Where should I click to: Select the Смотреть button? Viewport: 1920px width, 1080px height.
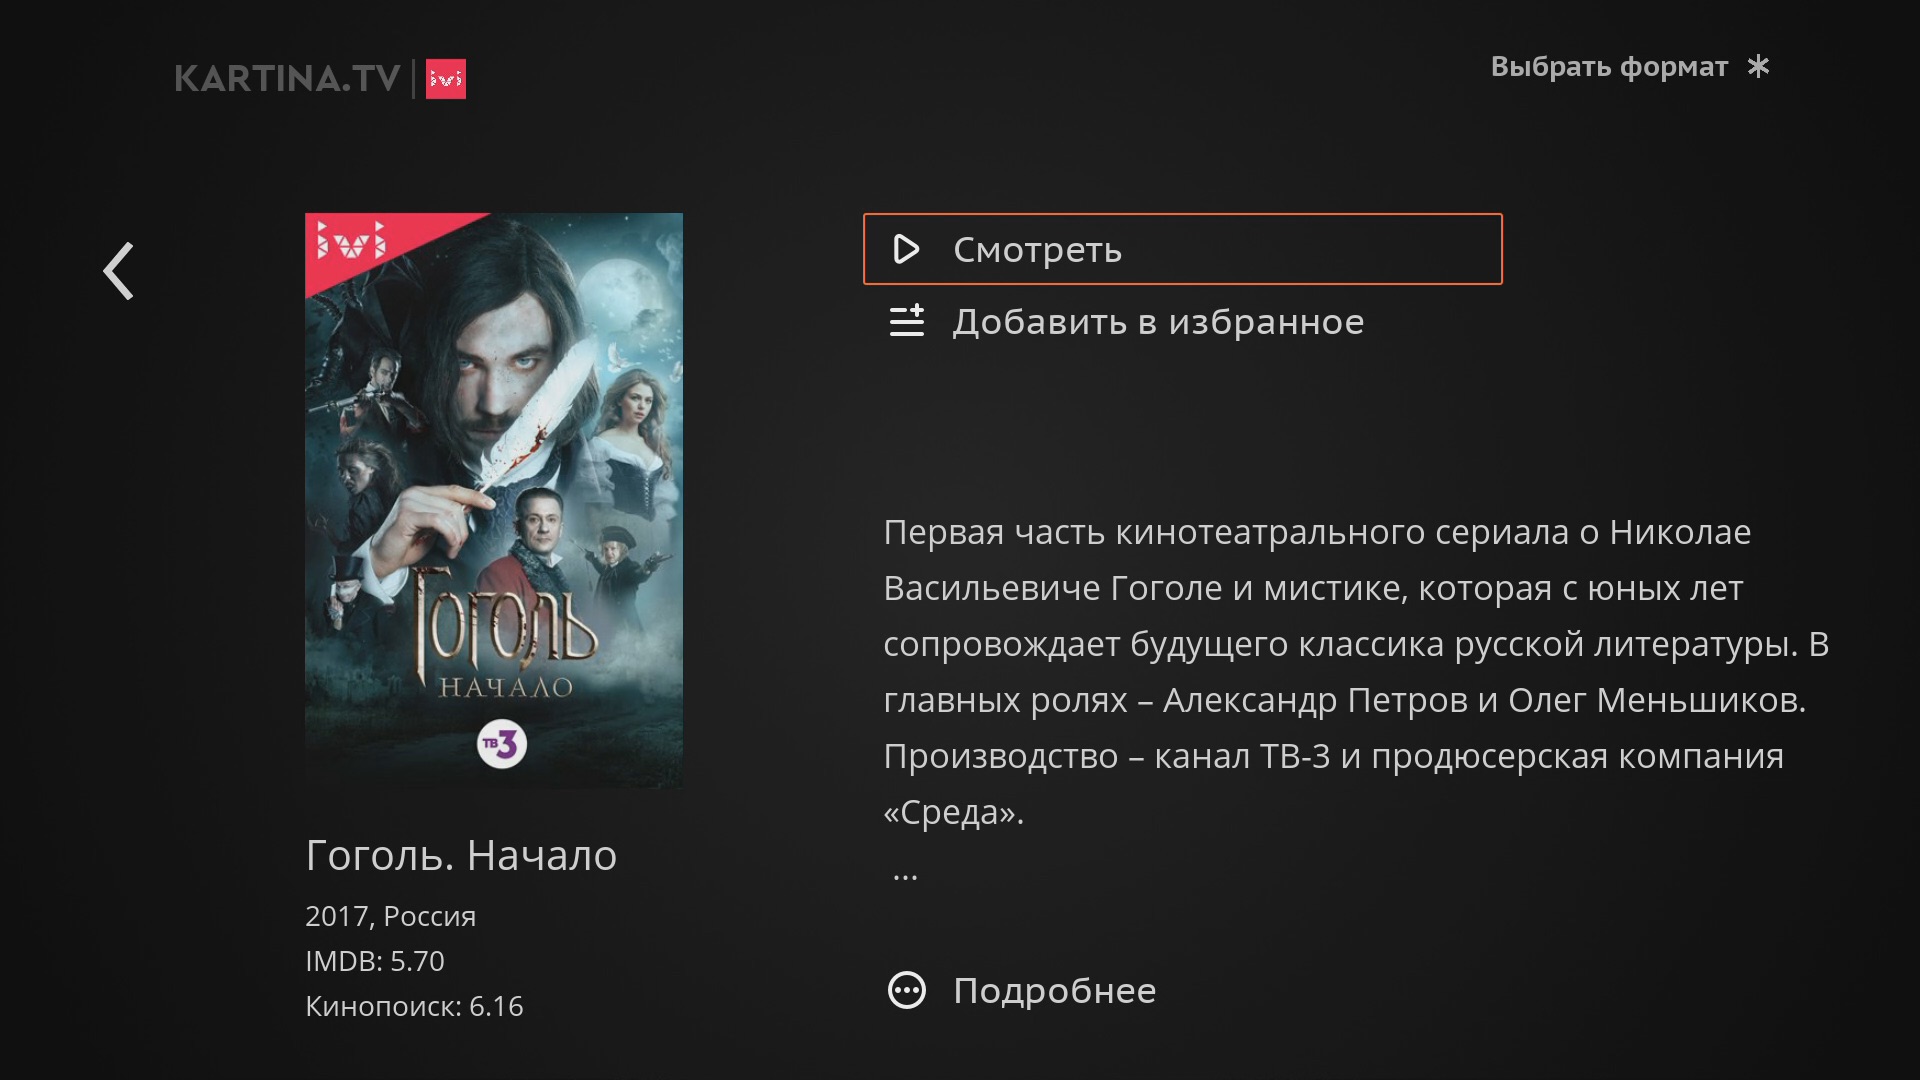(1182, 249)
